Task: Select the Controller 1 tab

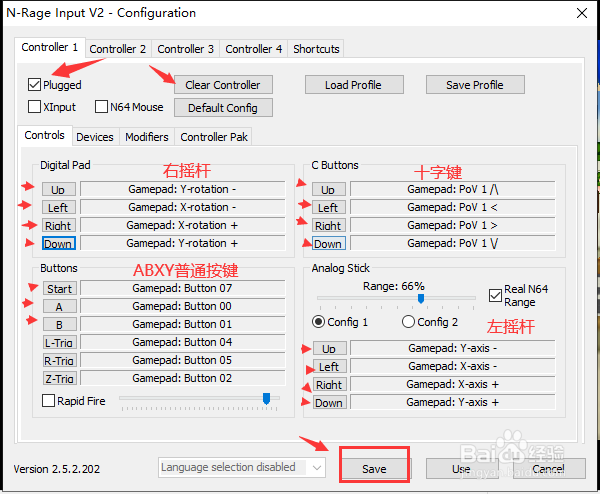Action: point(50,47)
